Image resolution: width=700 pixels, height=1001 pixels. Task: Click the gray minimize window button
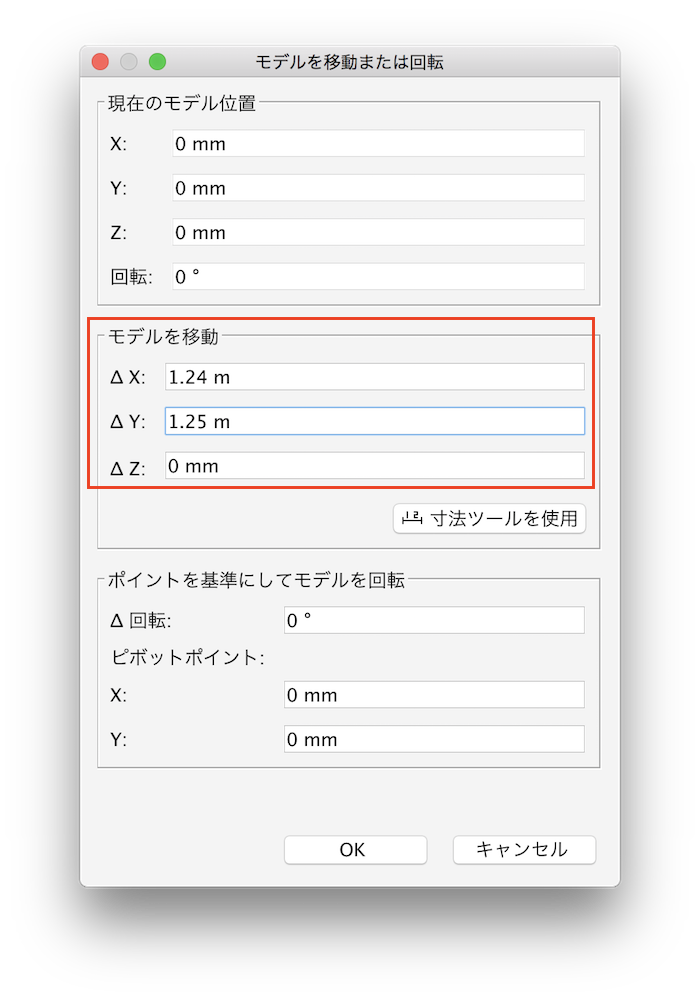129,62
